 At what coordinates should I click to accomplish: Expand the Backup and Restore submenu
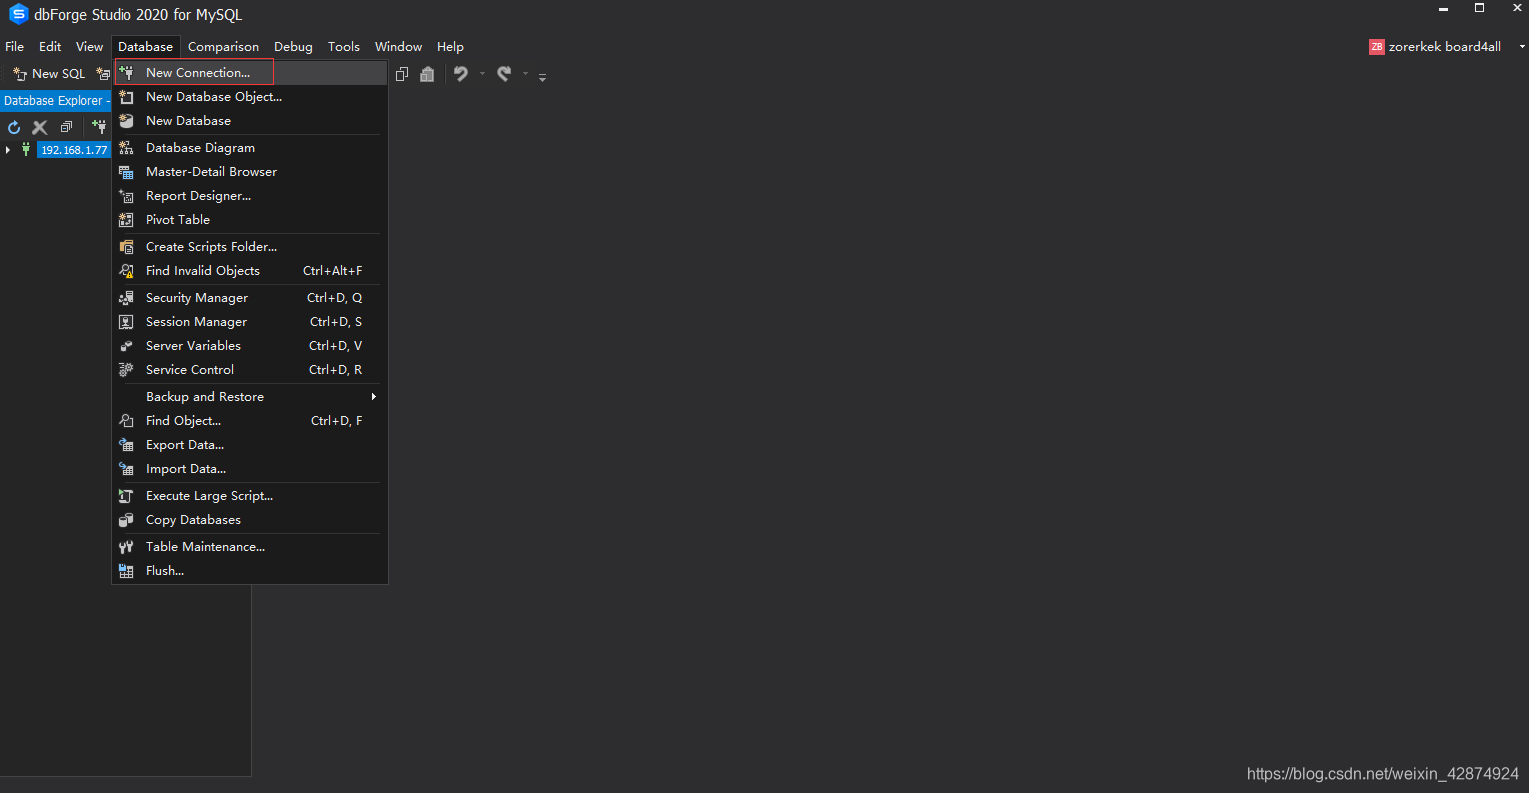coord(250,397)
